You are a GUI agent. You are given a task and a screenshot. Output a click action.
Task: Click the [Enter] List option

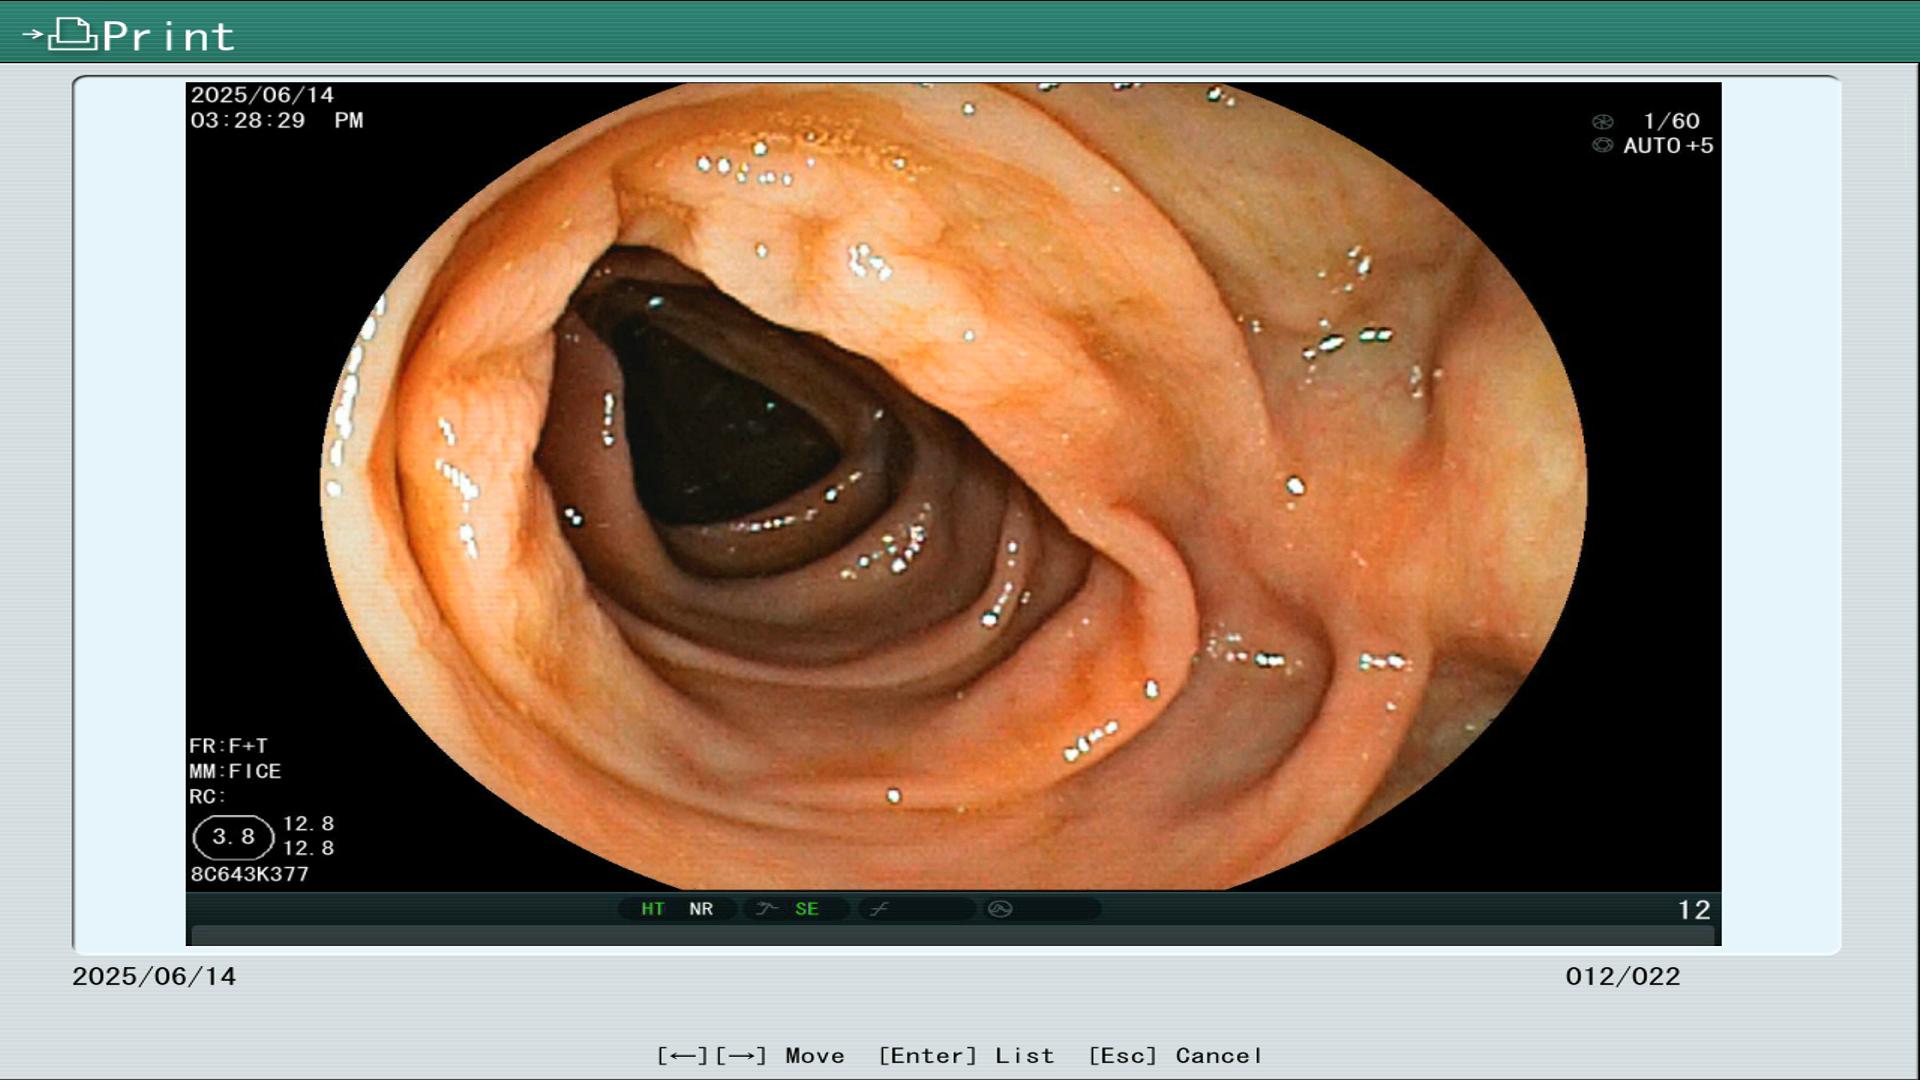click(966, 1056)
